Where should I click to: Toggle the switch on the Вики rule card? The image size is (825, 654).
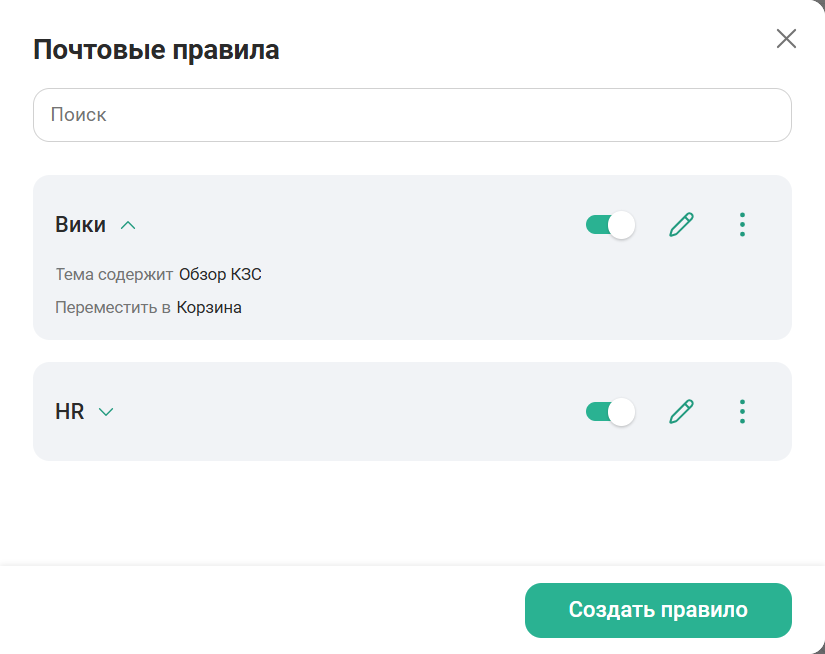[x=609, y=225]
